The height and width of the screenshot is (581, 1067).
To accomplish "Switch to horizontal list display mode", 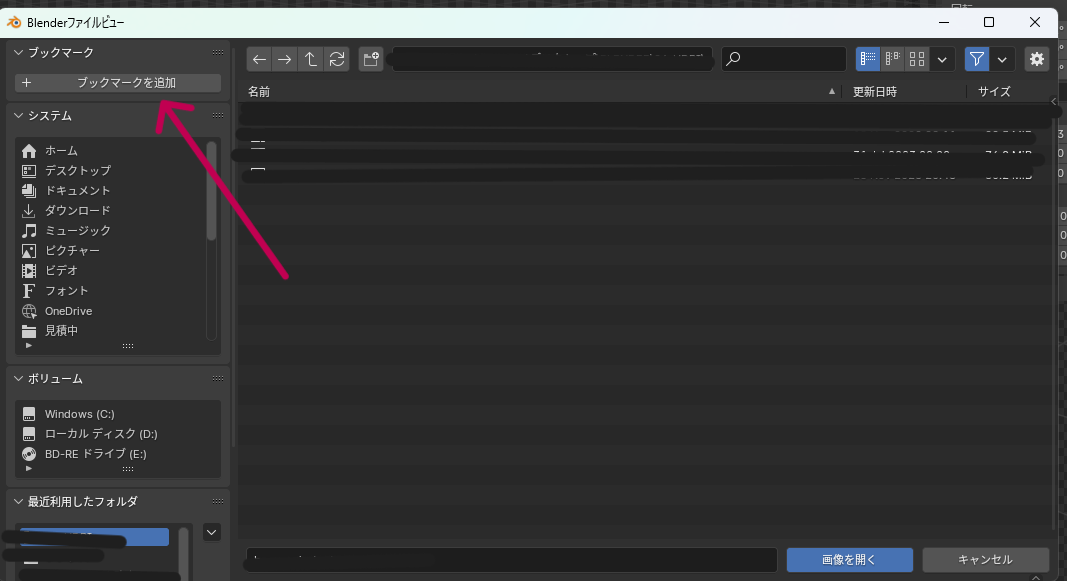I will pos(893,59).
